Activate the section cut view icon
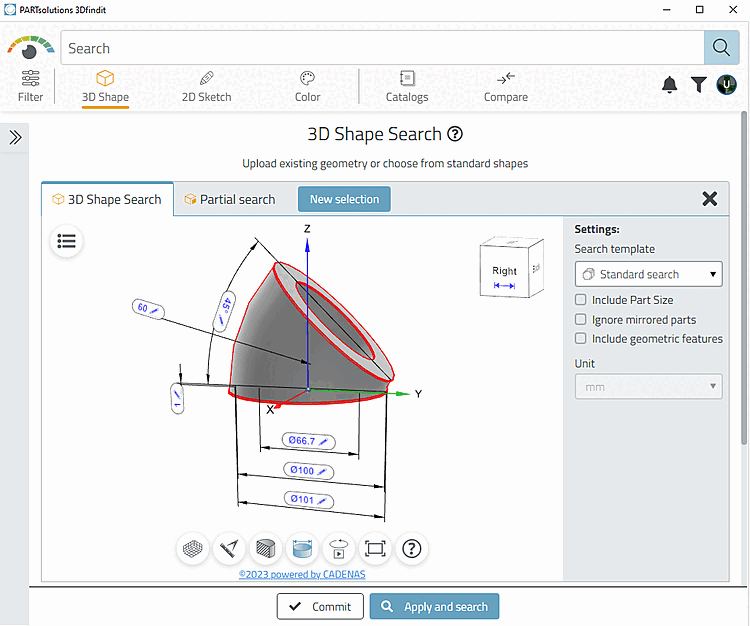The width and height of the screenshot is (750, 626). coord(265,549)
